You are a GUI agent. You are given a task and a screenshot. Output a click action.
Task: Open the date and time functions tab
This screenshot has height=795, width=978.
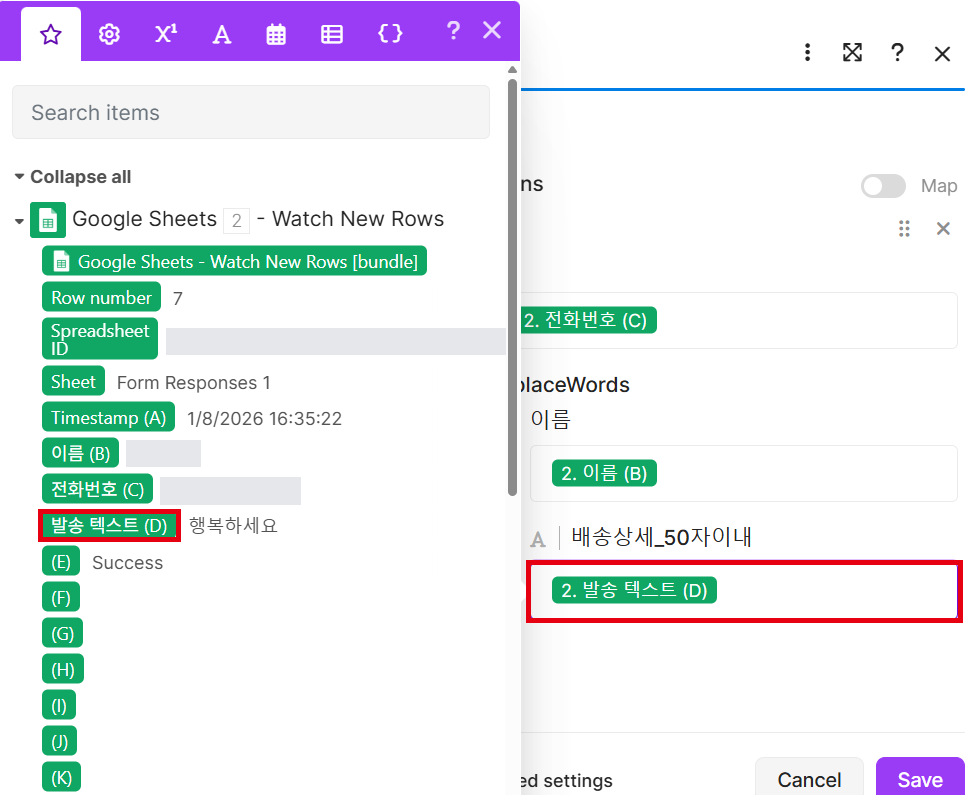coord(276,34)
